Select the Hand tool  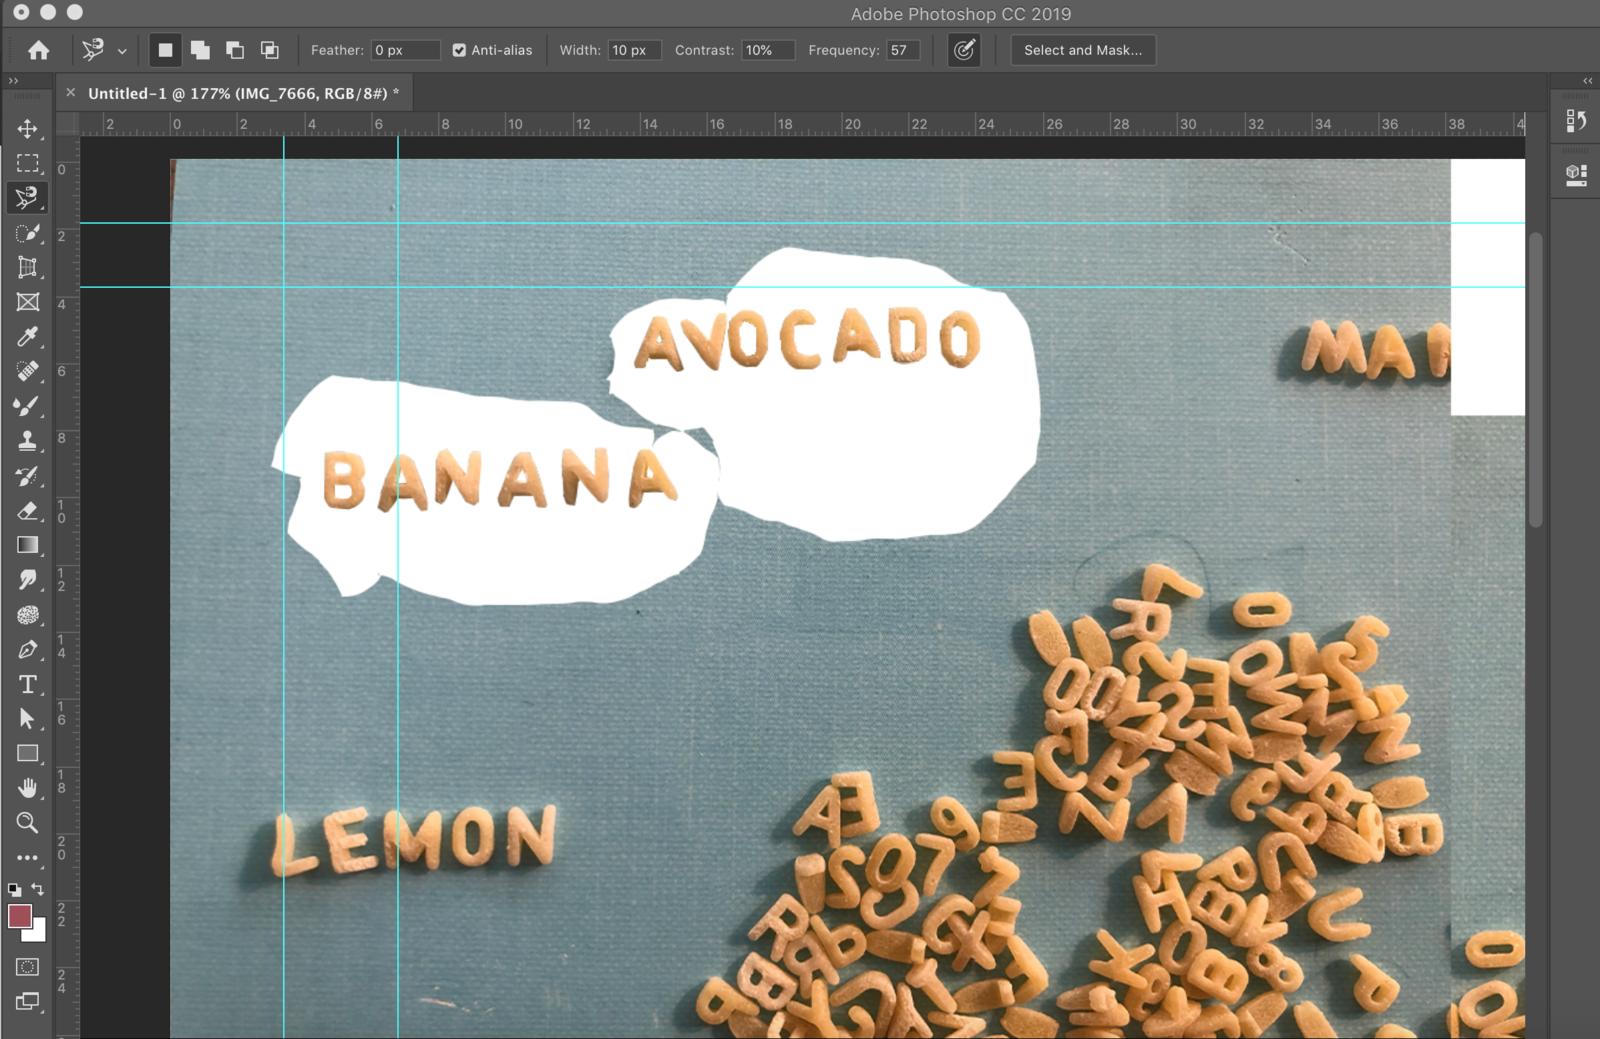pos(28,788)
